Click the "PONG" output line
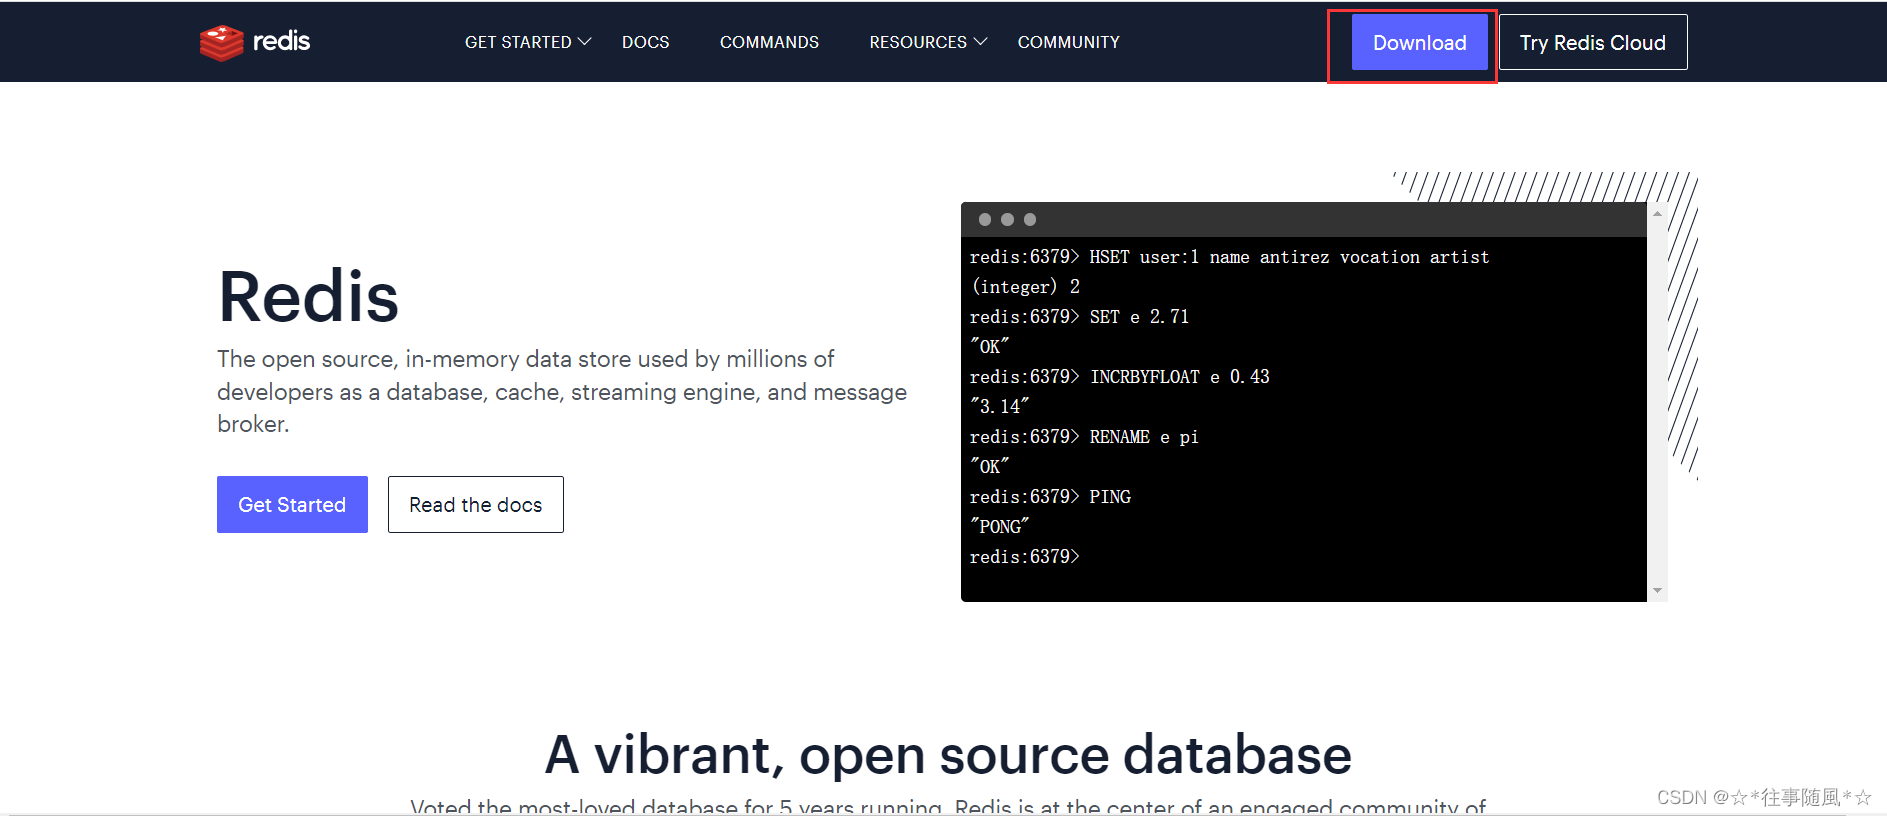The height and width of the screenshot is (816, 1887). click(999, 527)
